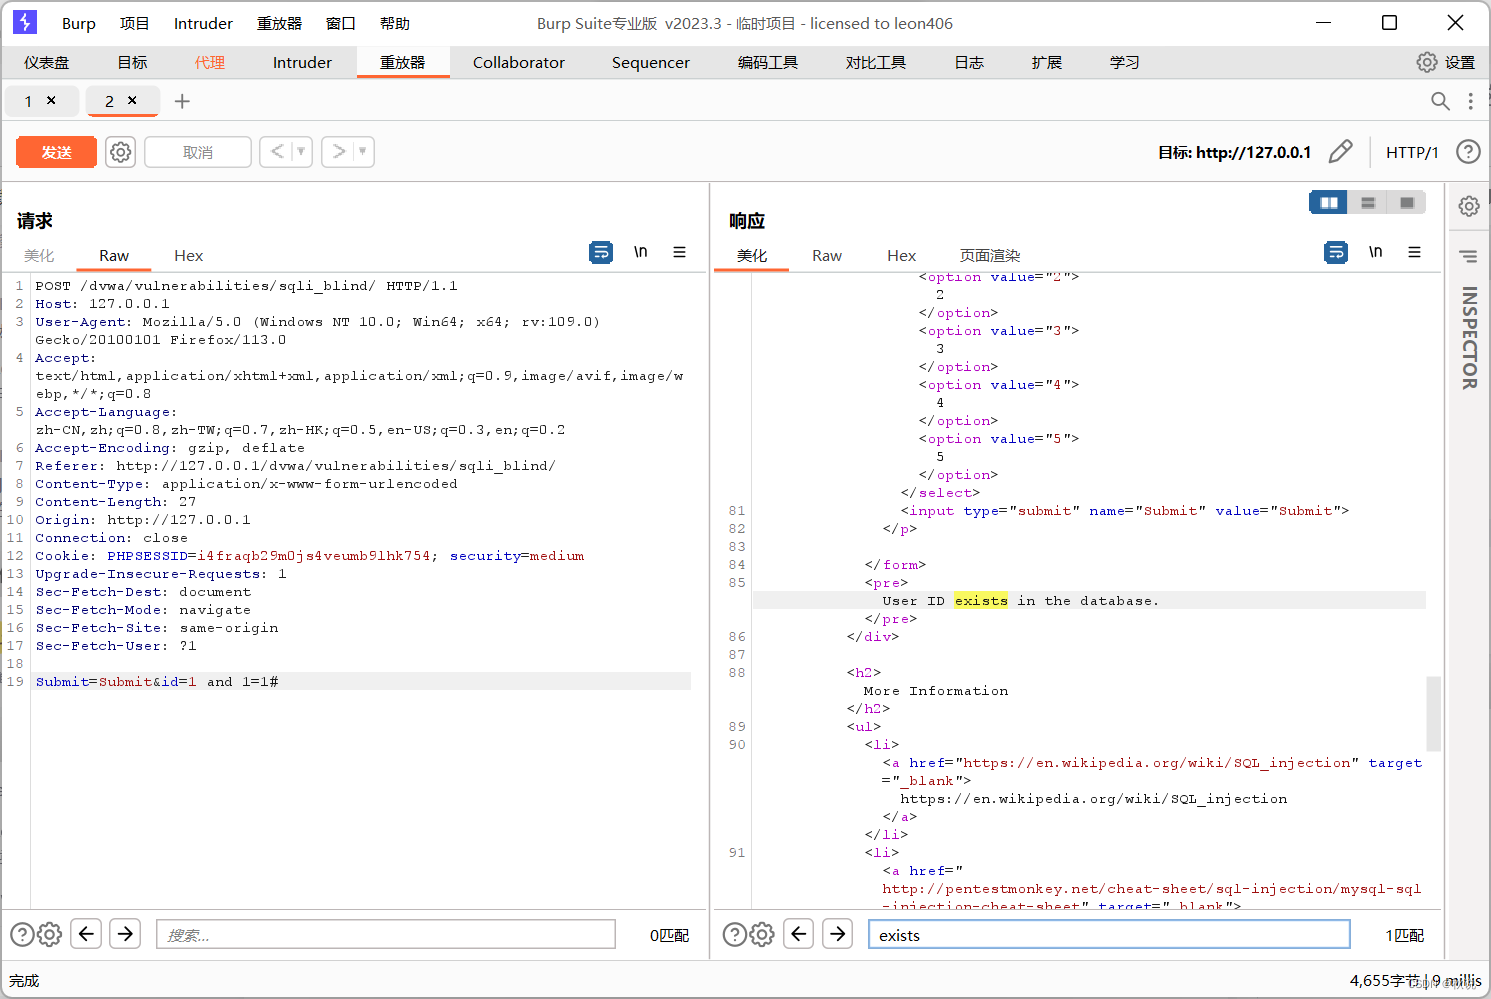Switch to Collaborator tab

519,62
